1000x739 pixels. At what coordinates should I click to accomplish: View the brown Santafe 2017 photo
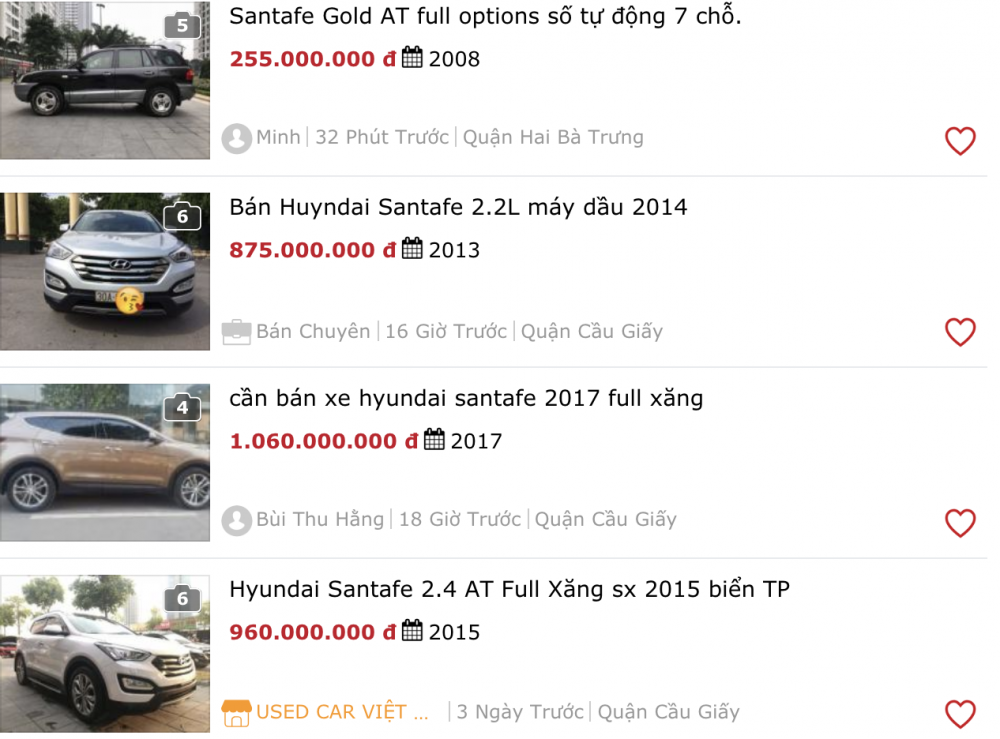105,462
